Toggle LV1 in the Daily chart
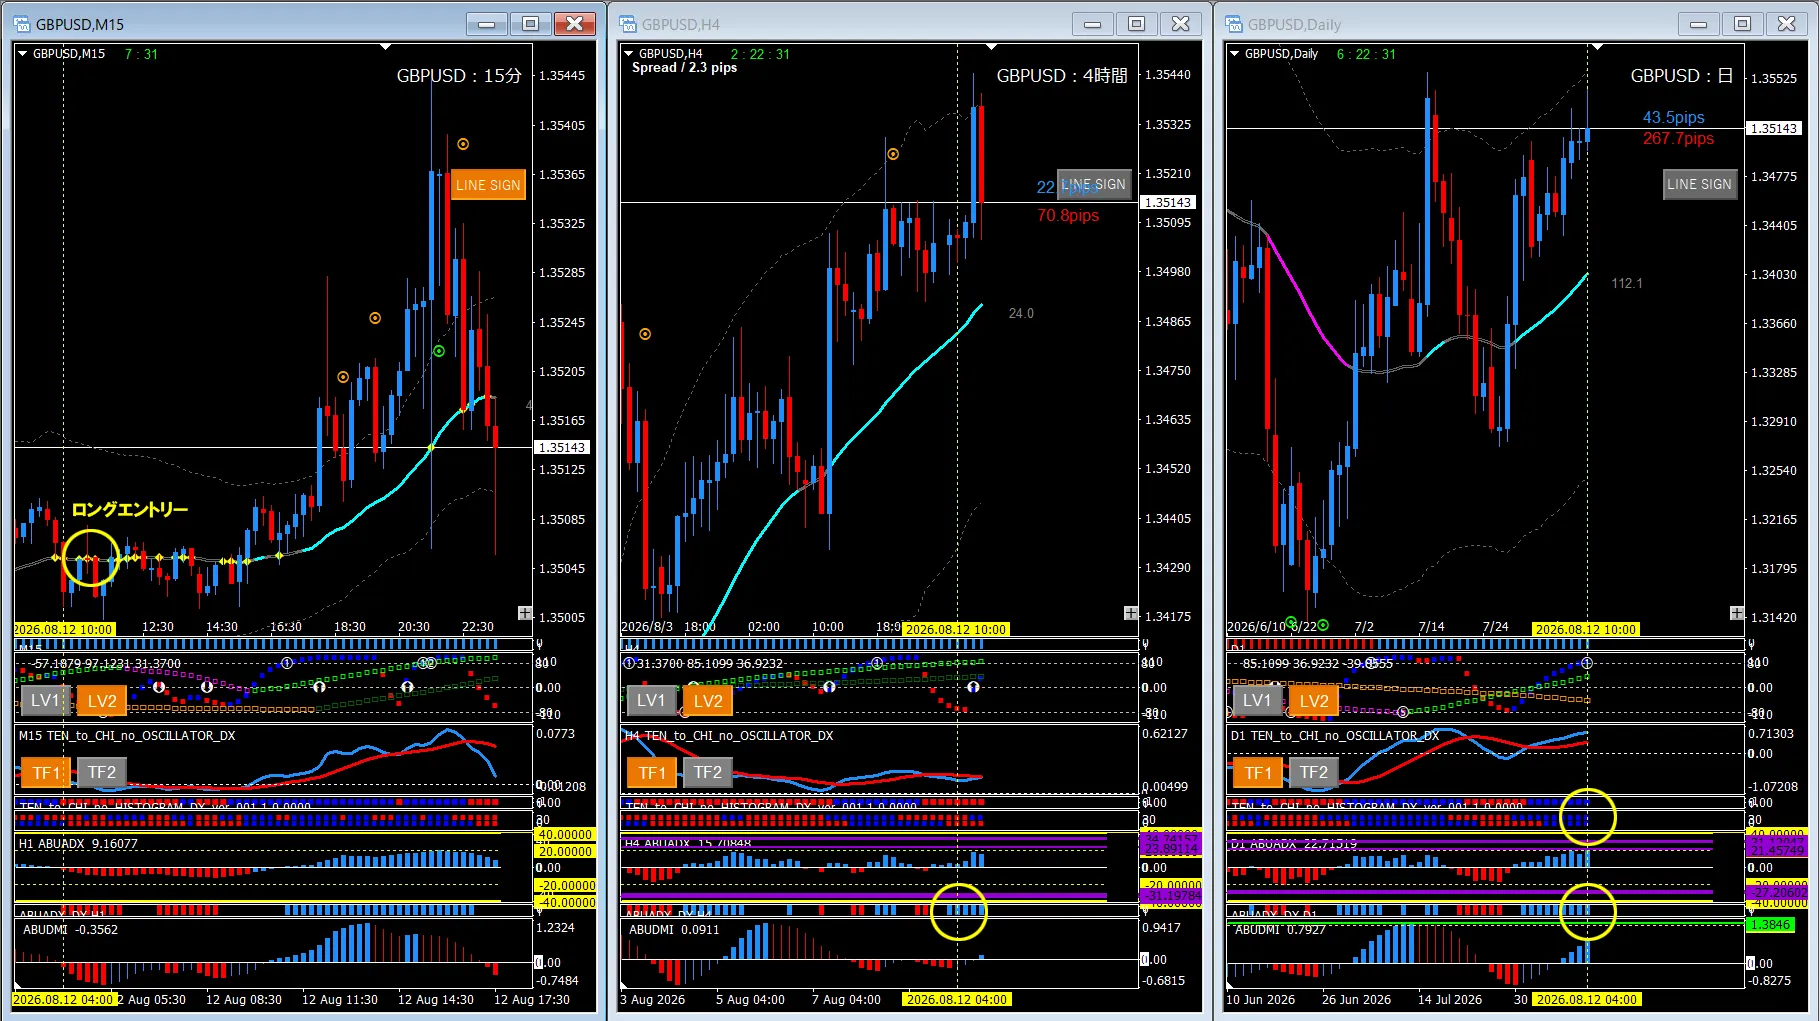Viewport: 1820px width, 1021px height. (1257, 700)
